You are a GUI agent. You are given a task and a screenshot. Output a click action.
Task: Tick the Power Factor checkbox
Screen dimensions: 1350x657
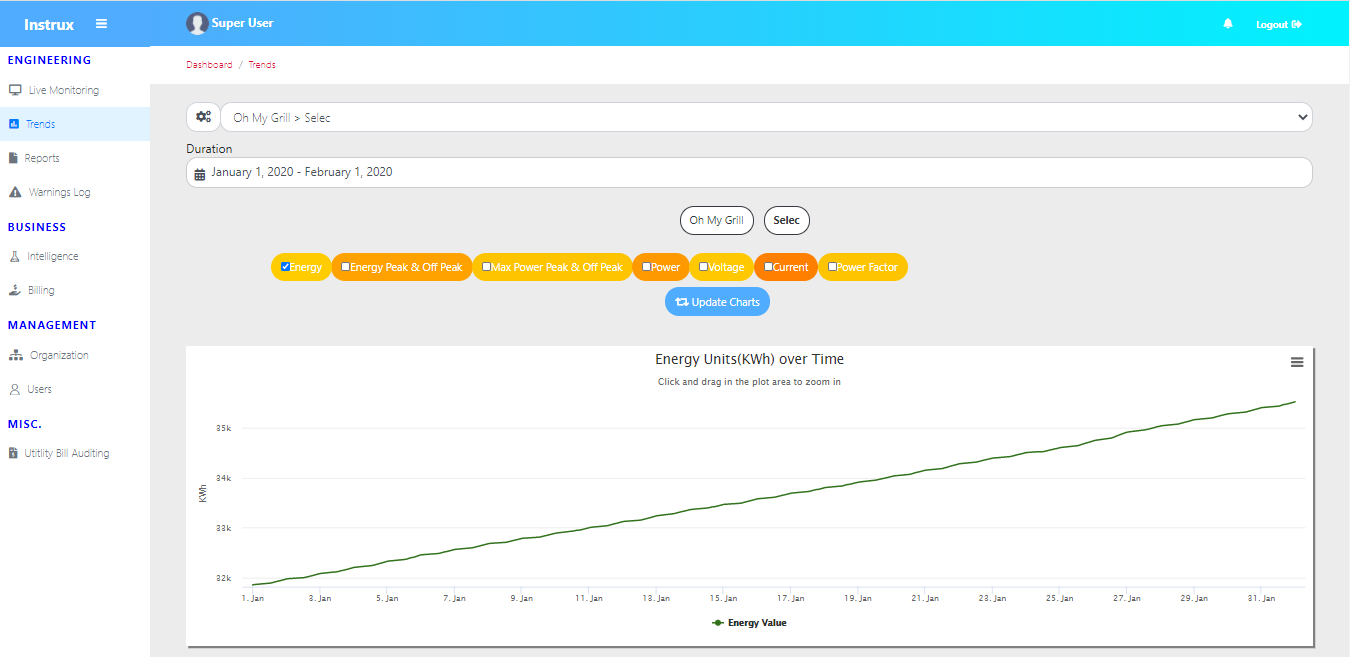click(x=832, y=267)
